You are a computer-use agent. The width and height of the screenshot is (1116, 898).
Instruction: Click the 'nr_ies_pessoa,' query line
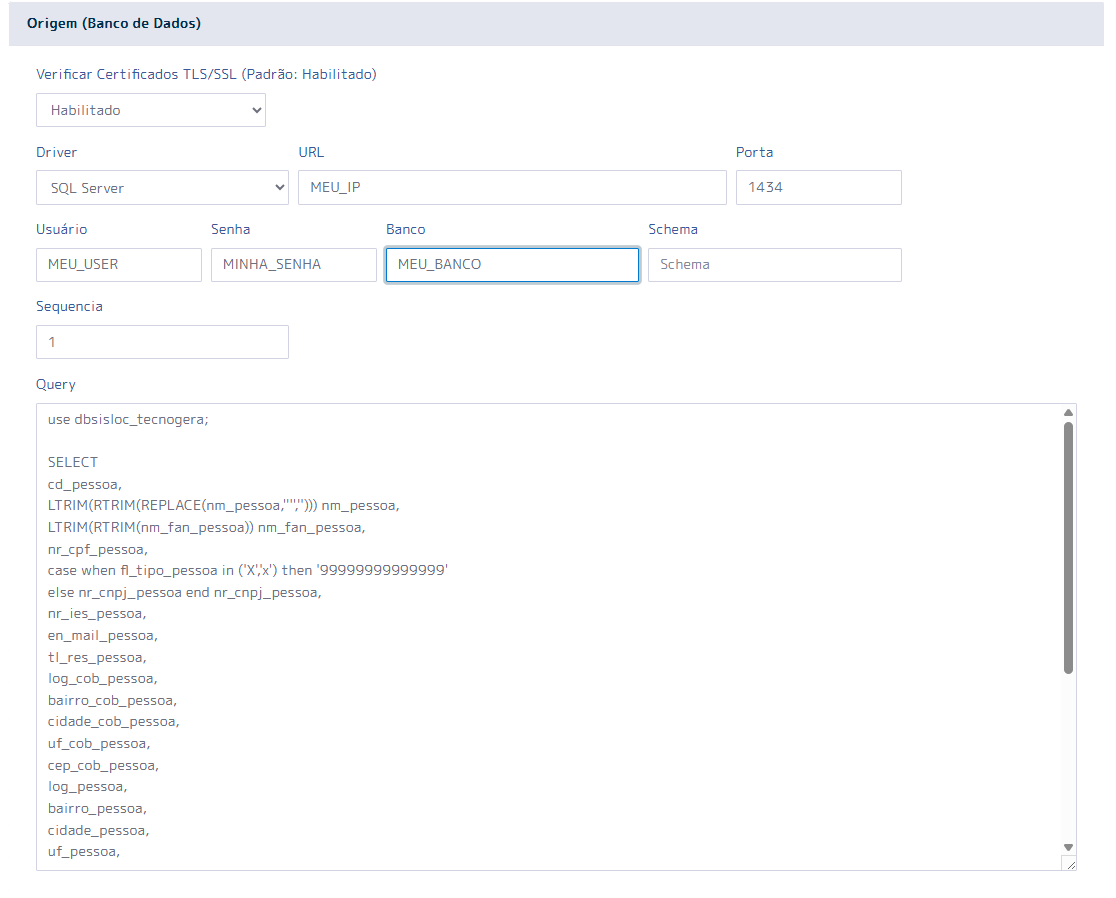coord(97,614)
